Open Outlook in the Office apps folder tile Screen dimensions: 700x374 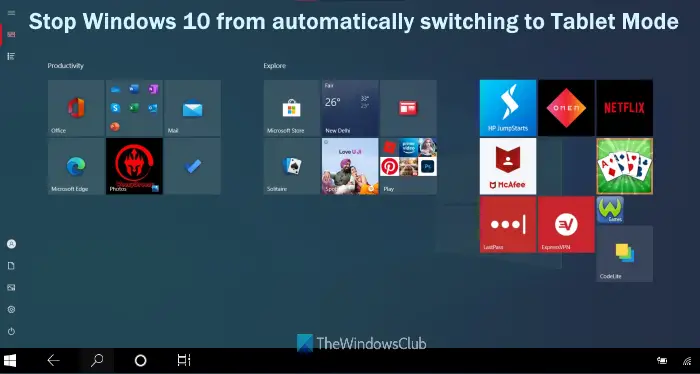pyautogui.click(x=153, y=108)
